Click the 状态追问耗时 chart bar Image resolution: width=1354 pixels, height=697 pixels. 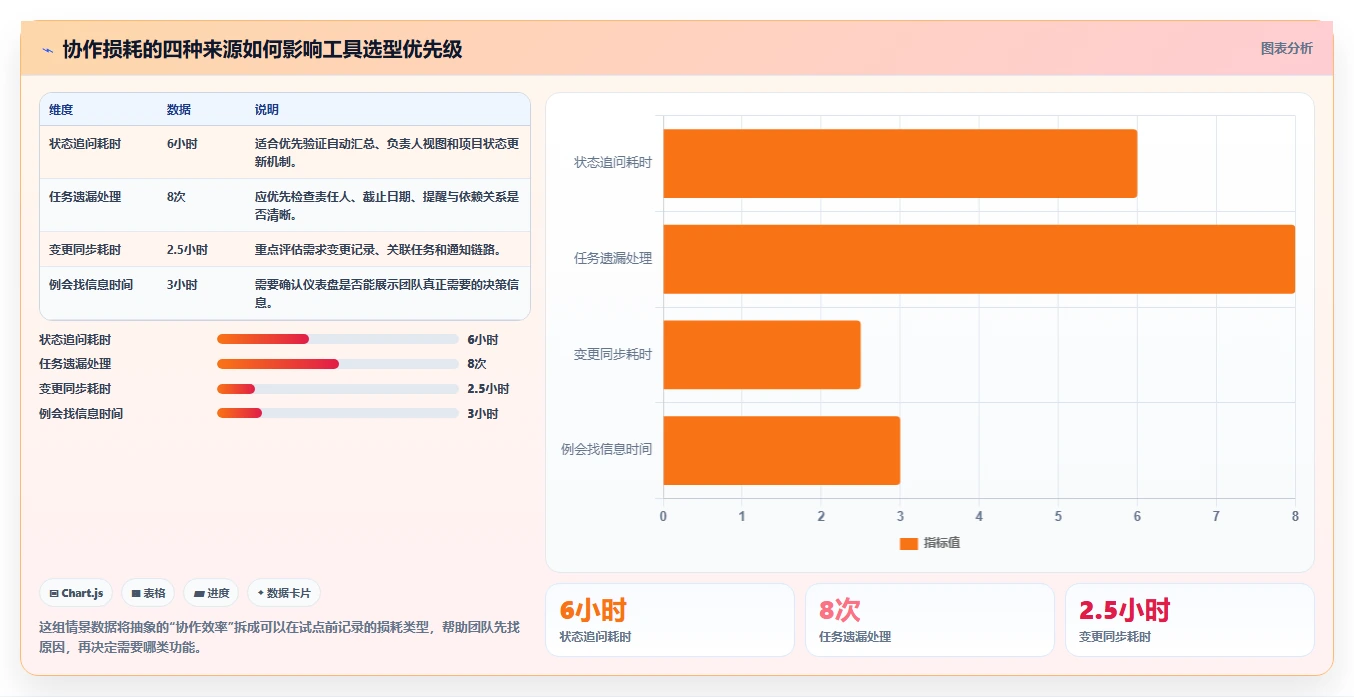pos(900,163)
